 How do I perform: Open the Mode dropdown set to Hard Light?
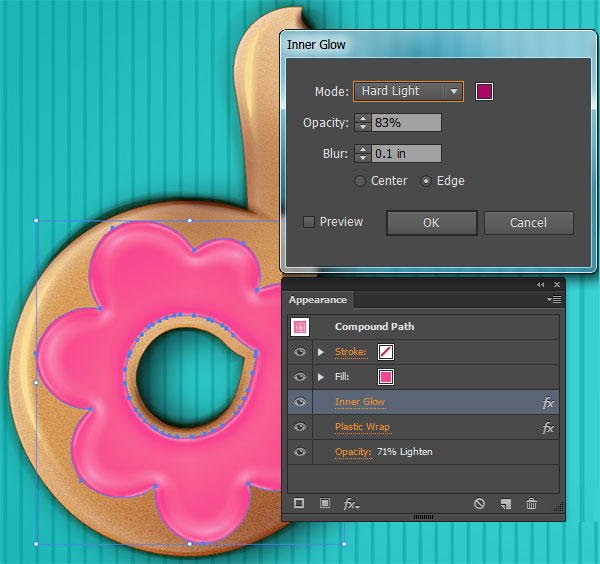tap(408, 91)
